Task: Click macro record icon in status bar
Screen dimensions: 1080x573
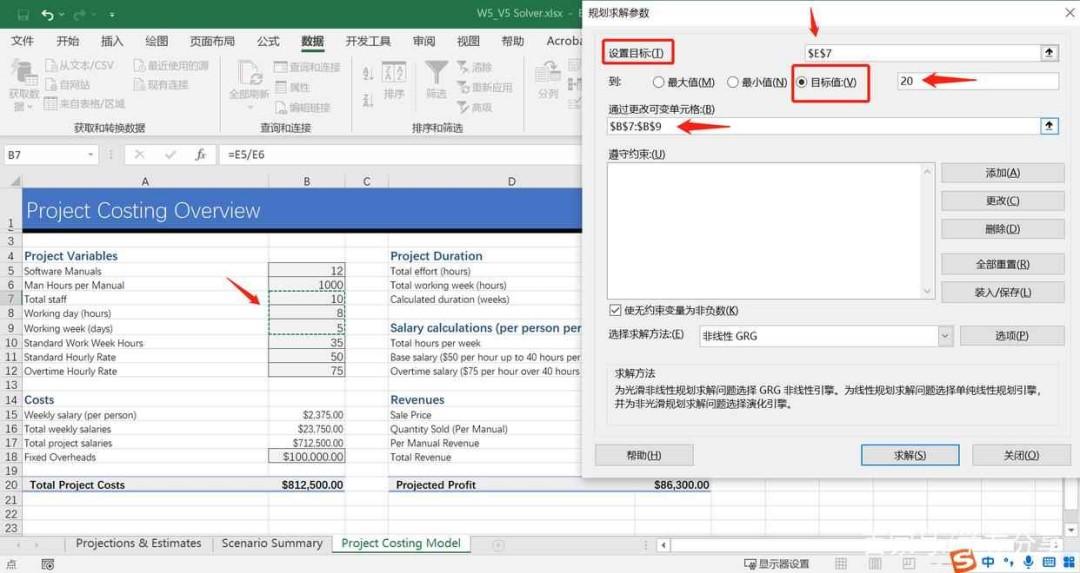Action: [47, 565]
